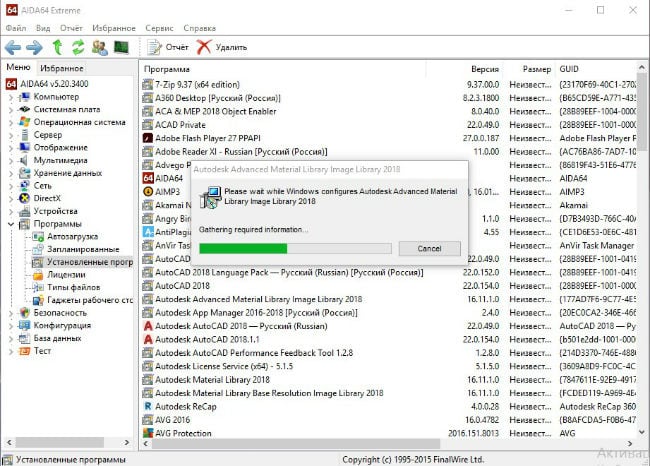Viewport: 650px width, 466px height.
Task: Expand the Системная плата tree node
Action: 11,109
